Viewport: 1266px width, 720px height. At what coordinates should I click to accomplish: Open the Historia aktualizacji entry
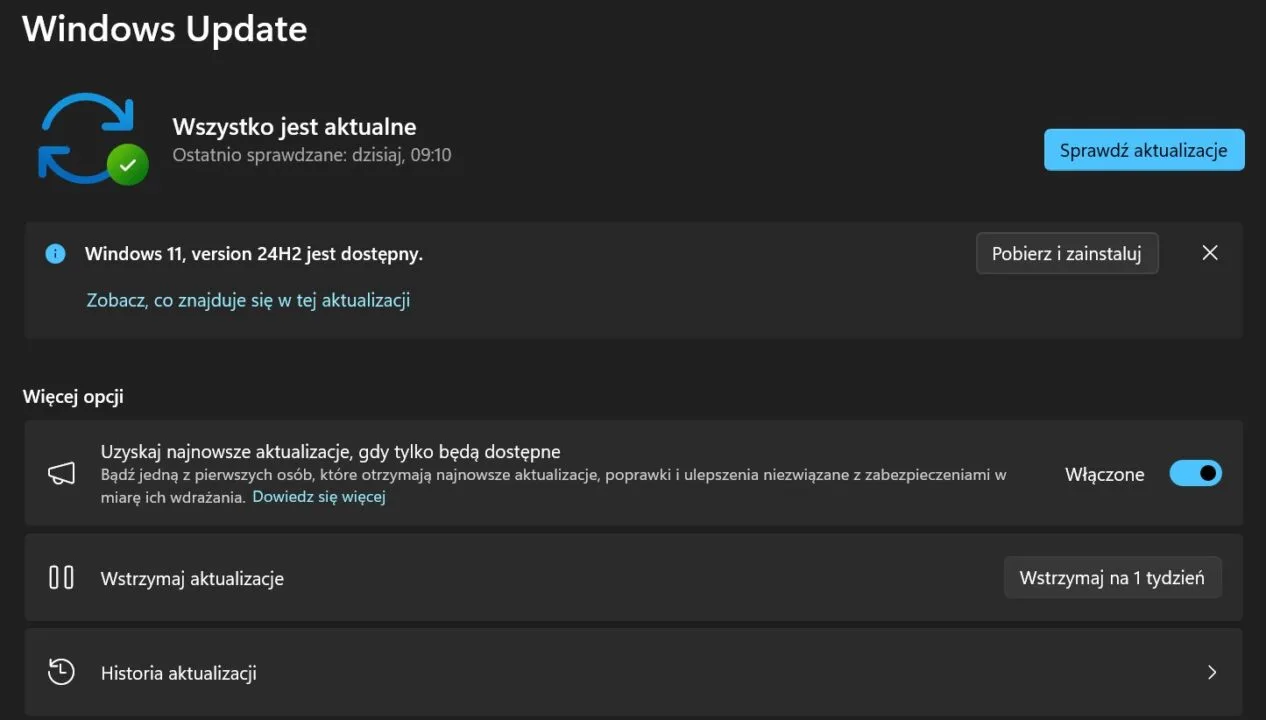[x=179, y=673]
